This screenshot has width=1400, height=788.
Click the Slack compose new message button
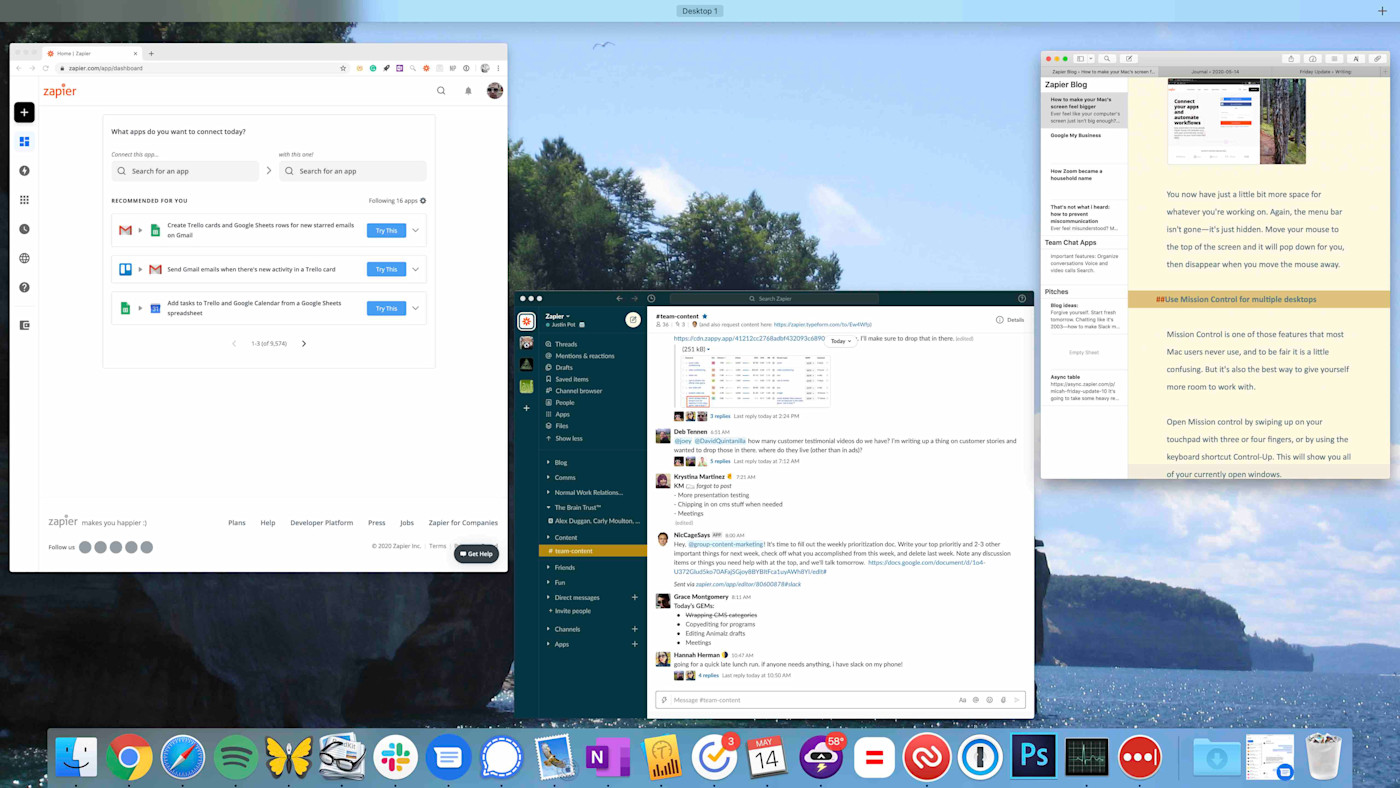(x=633, y=320)
